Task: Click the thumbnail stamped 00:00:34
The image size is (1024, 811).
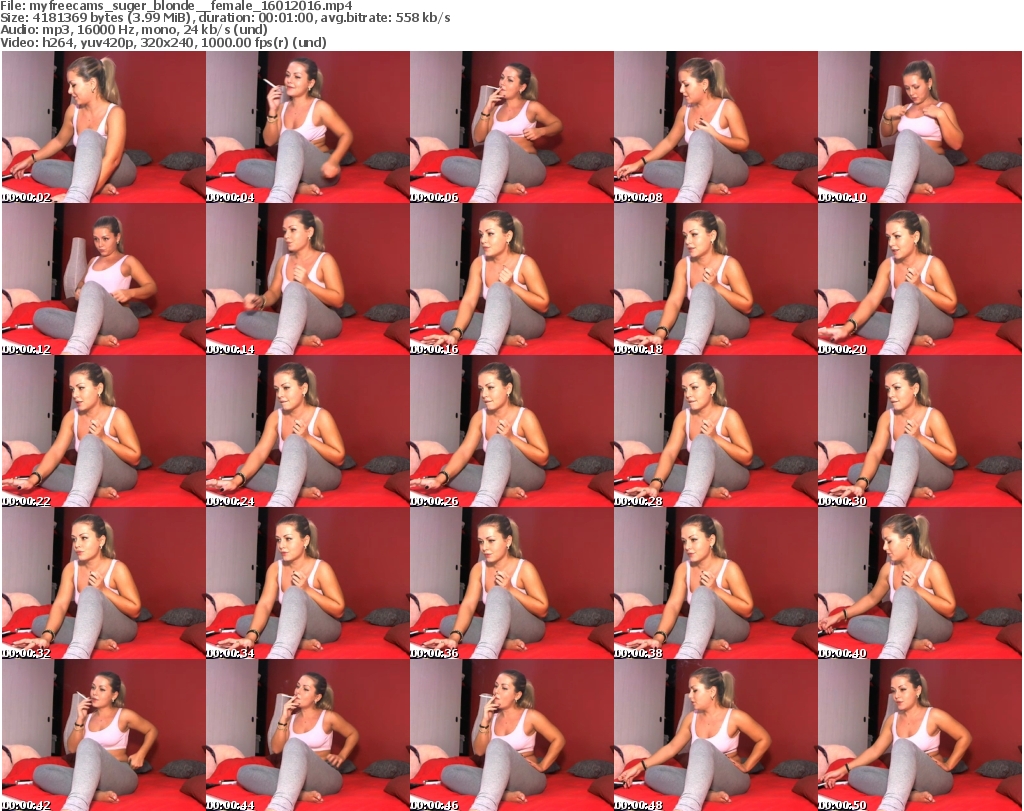Action: click(308, 583)
